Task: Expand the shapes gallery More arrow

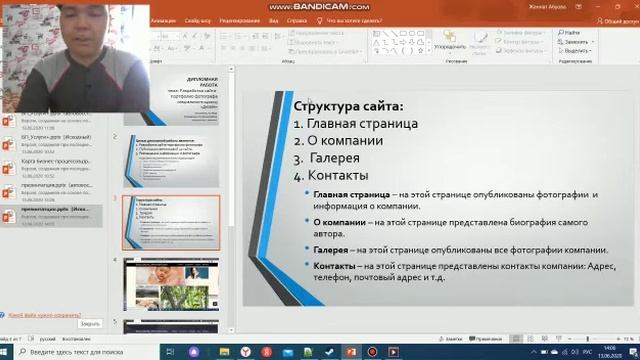Action: coord(429,51)
